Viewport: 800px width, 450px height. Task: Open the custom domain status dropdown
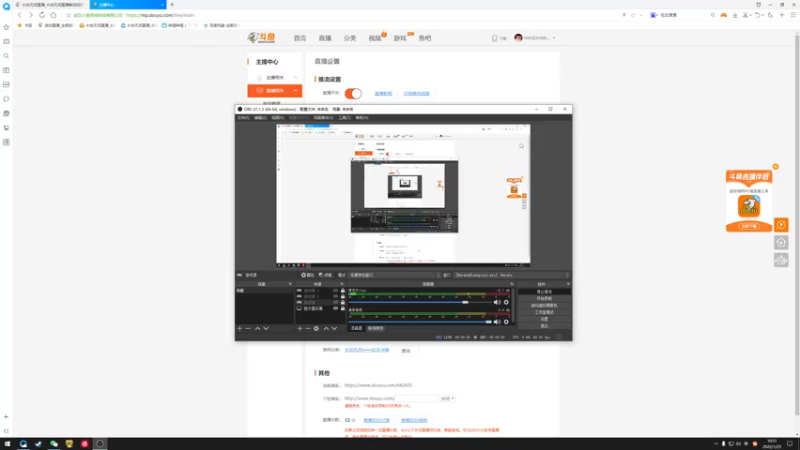(x=447, y=398)
